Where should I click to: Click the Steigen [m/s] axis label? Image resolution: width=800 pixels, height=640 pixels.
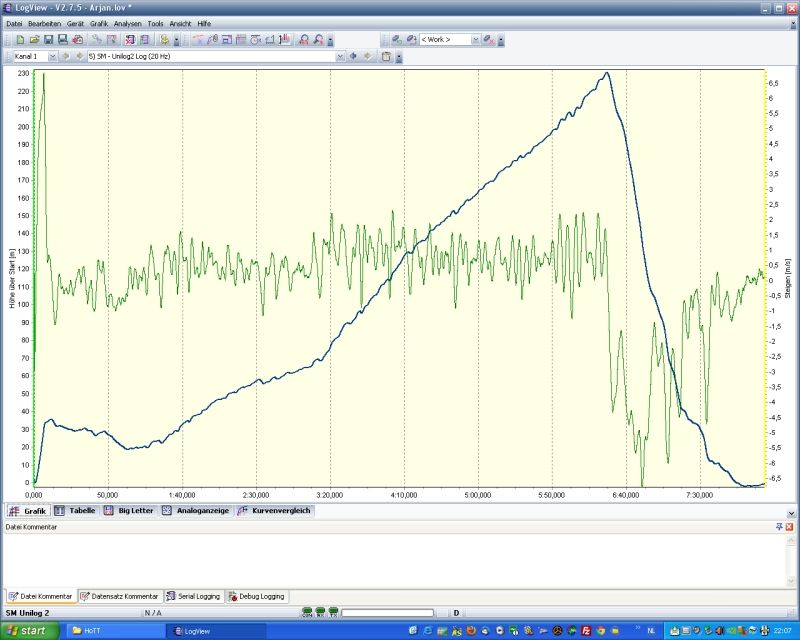coord(787,278)
